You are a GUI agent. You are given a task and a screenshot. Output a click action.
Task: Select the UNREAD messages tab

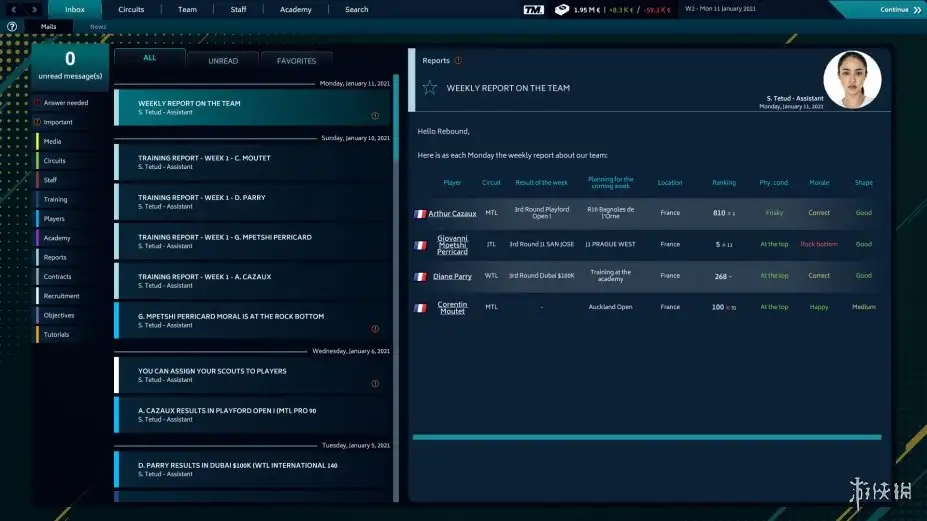pos(223,61)
